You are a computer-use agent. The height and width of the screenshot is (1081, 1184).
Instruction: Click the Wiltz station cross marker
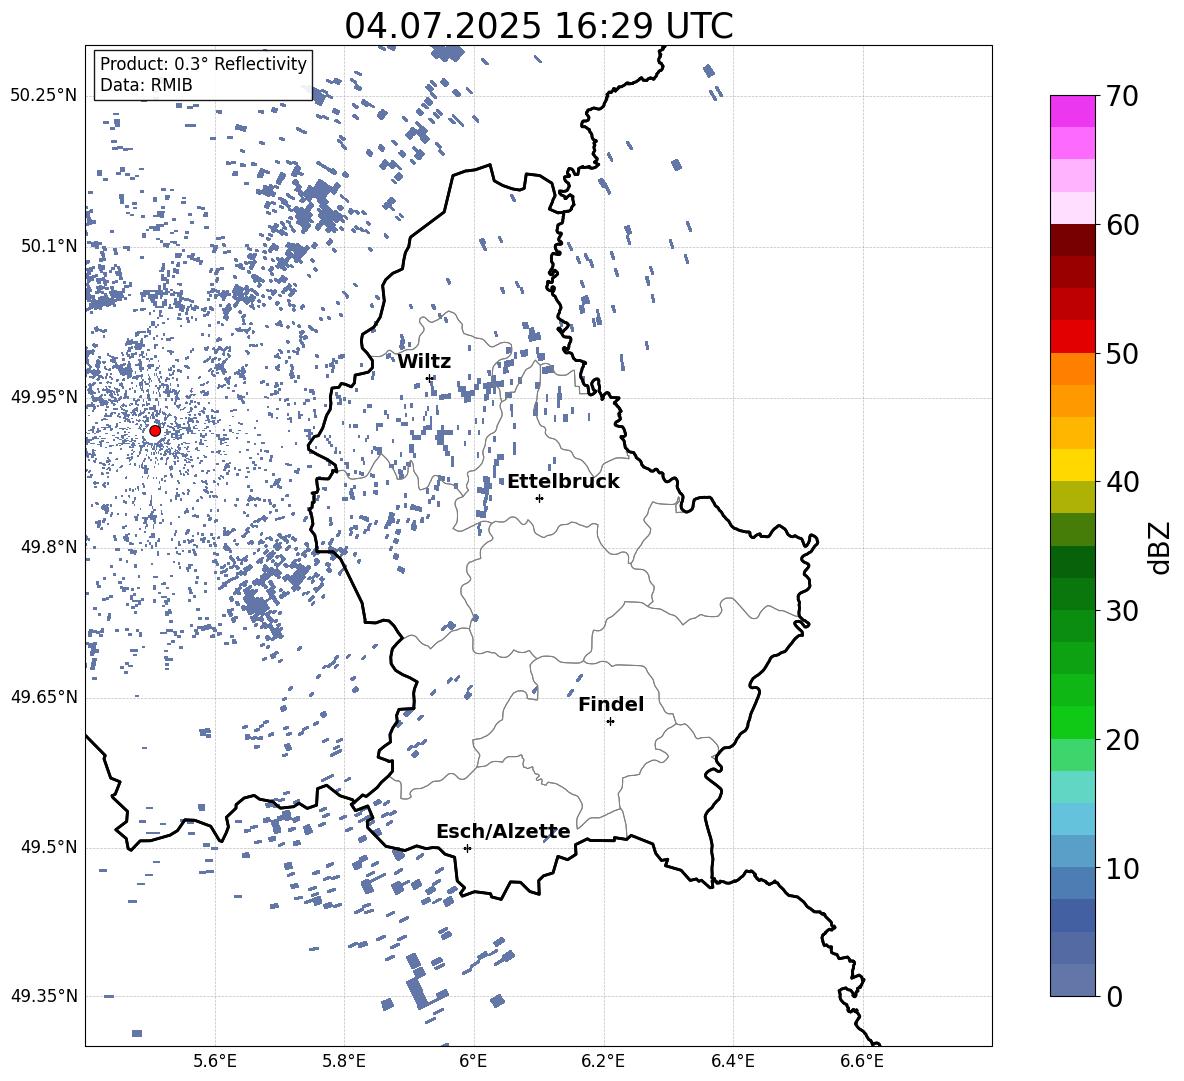tap(430, 378)
